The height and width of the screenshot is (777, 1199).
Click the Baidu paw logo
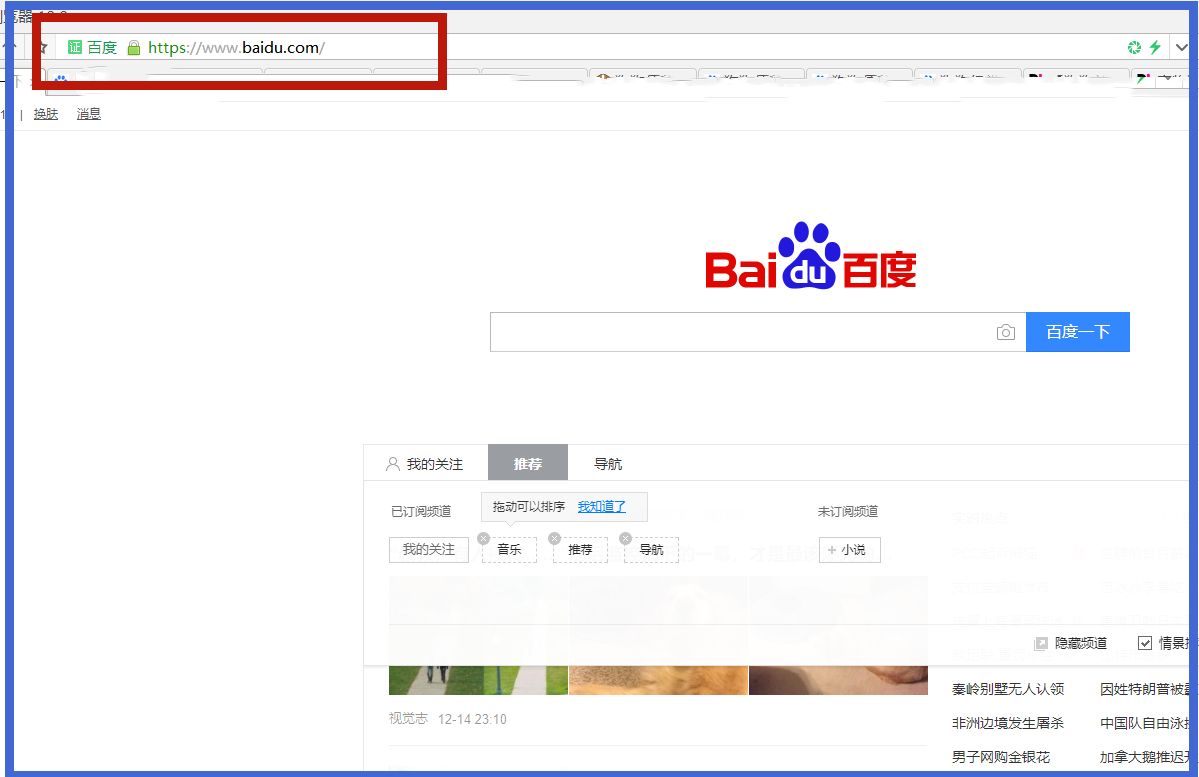coord(811,256)
